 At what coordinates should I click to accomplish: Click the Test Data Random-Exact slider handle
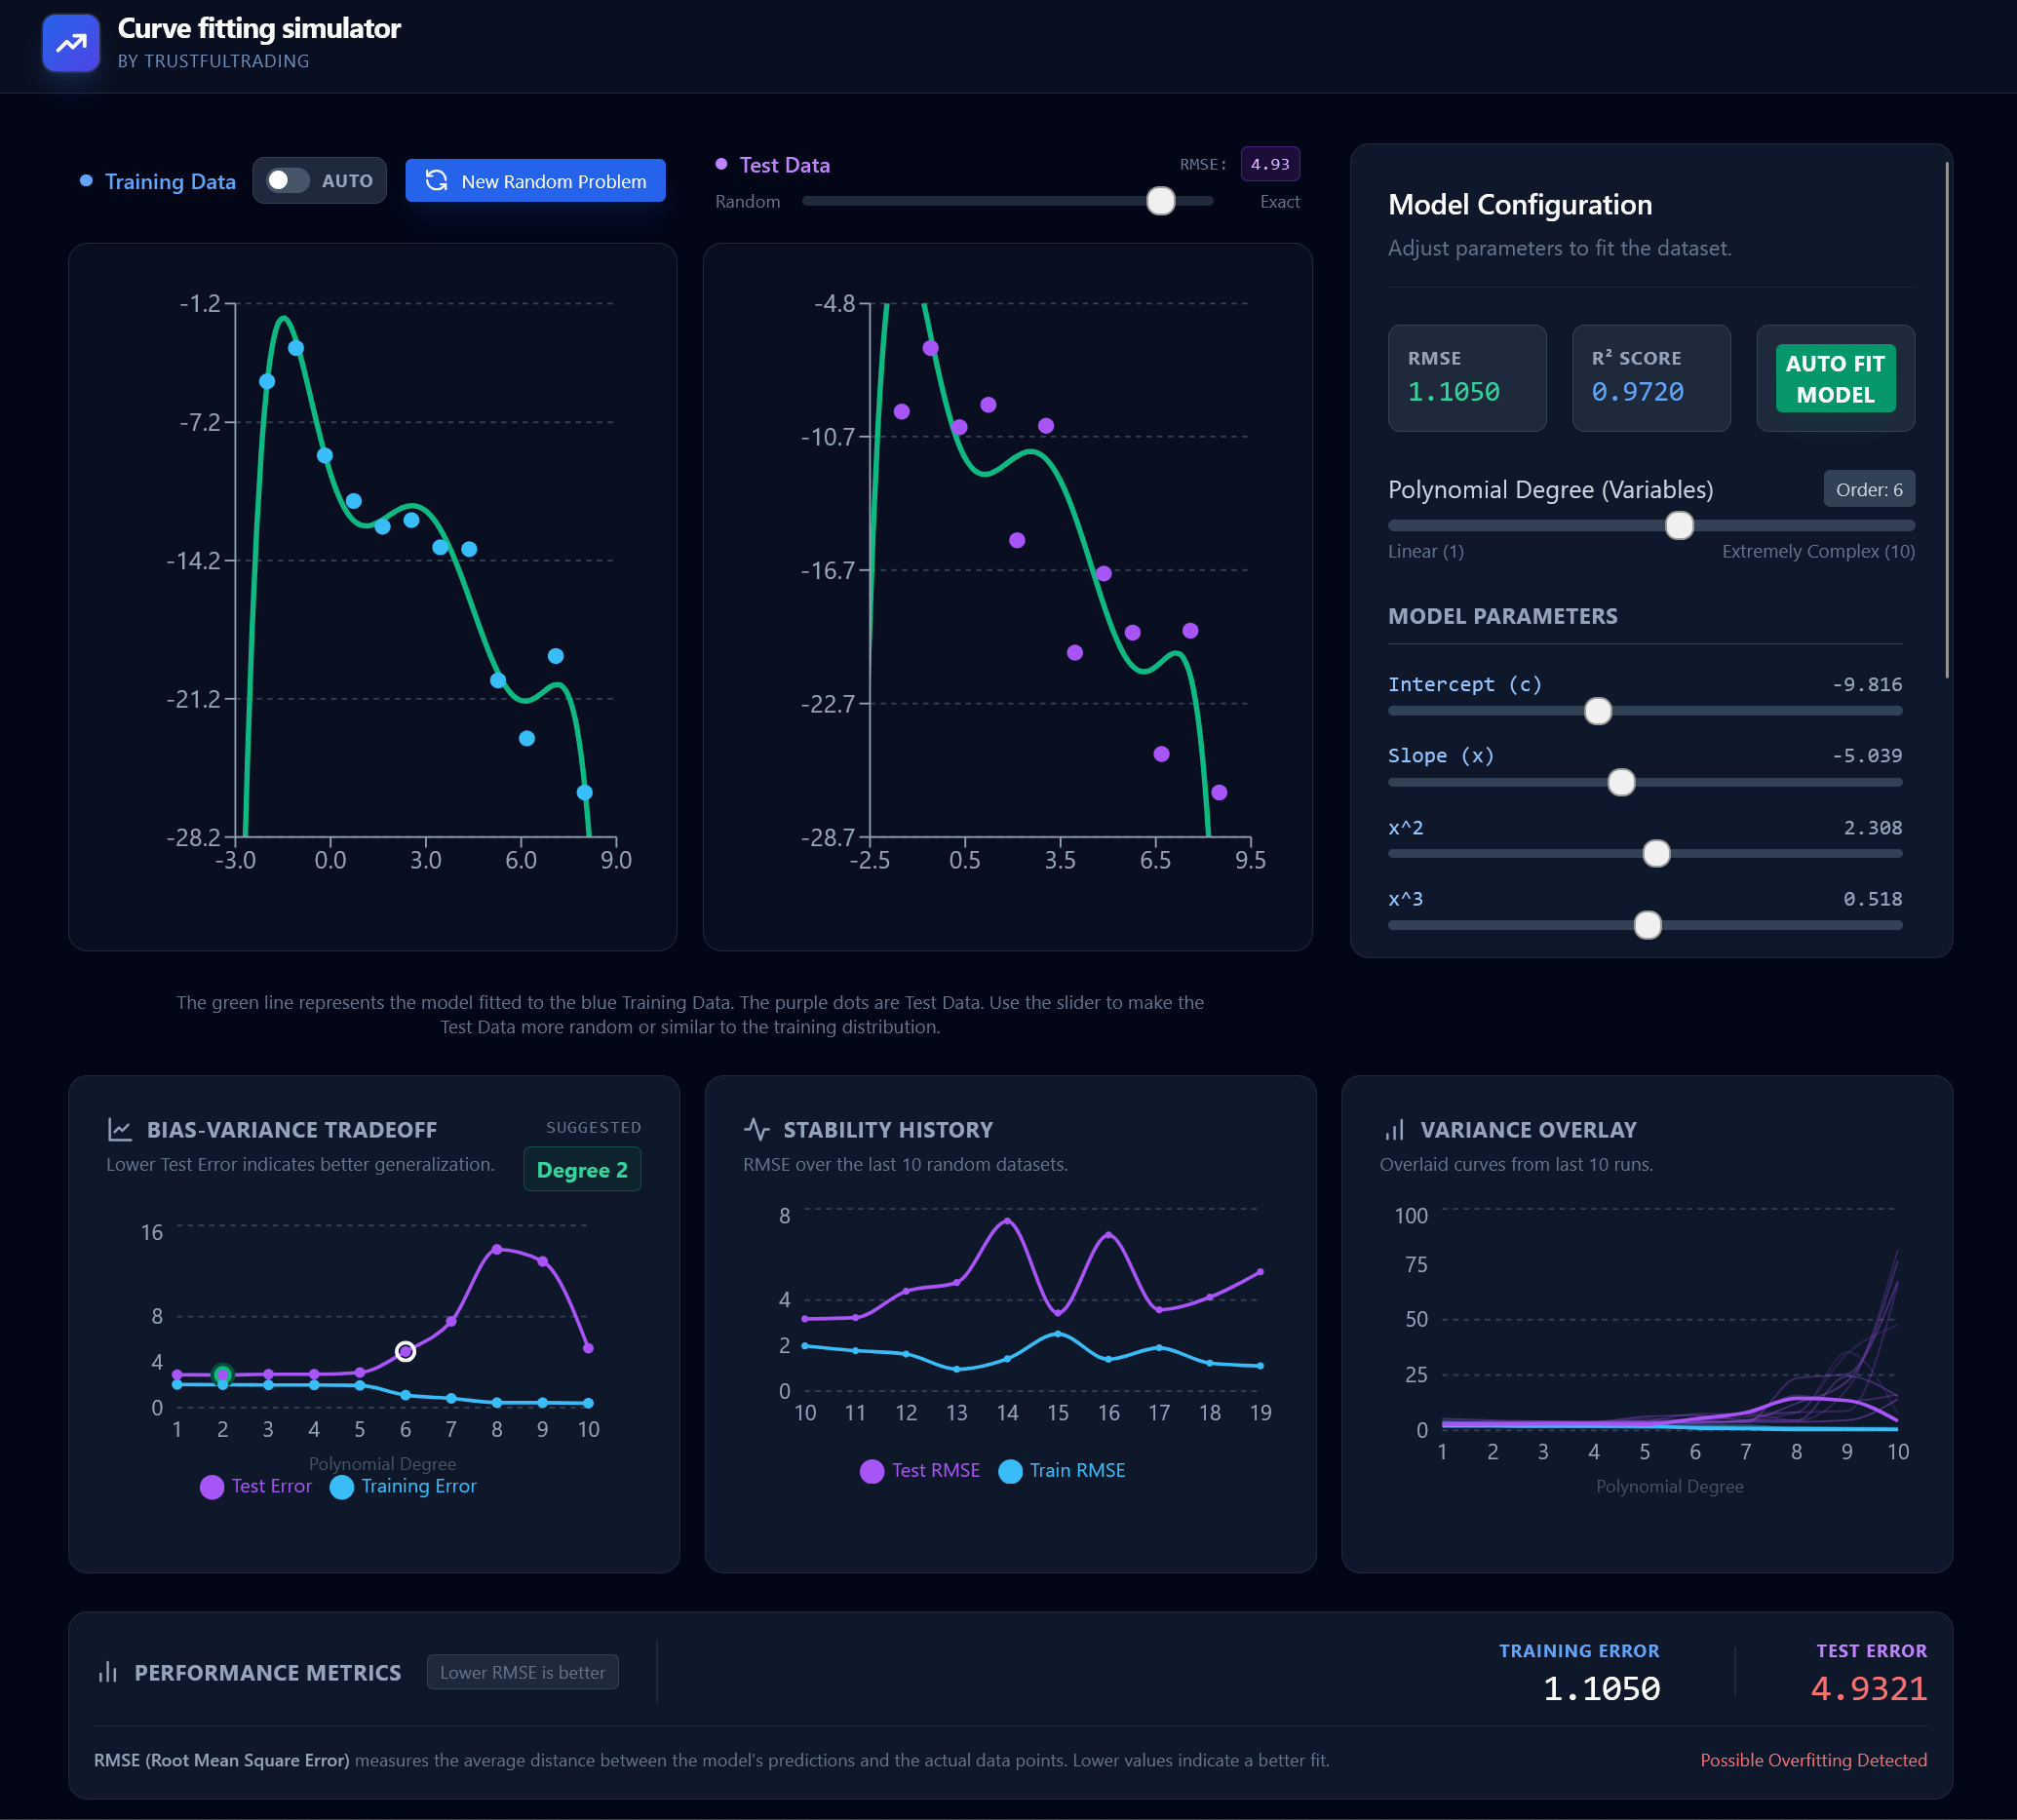[x=1160, y=201]
